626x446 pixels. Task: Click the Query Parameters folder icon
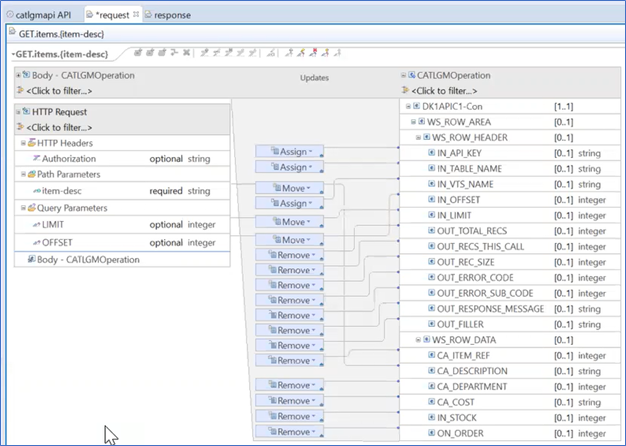coord(32,208)
